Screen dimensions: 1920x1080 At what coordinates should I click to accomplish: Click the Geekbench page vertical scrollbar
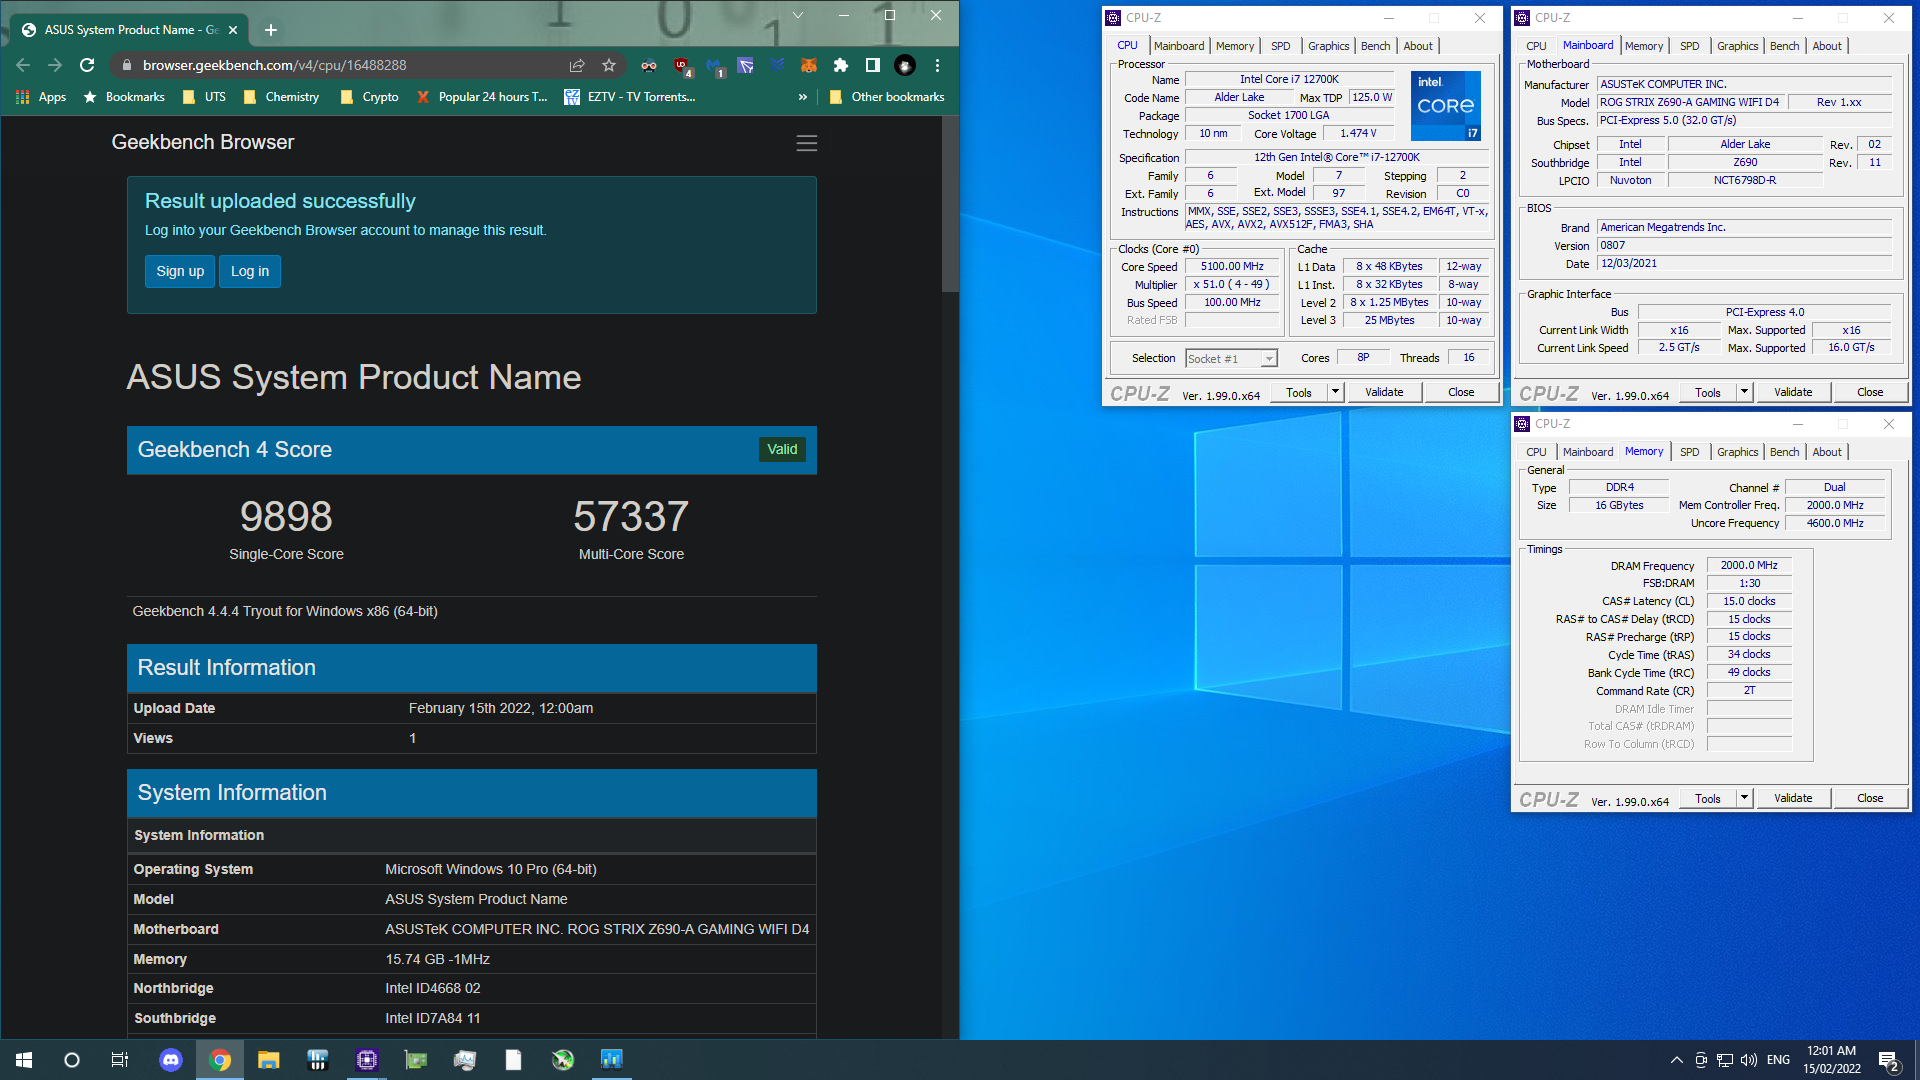coord(950,205)
